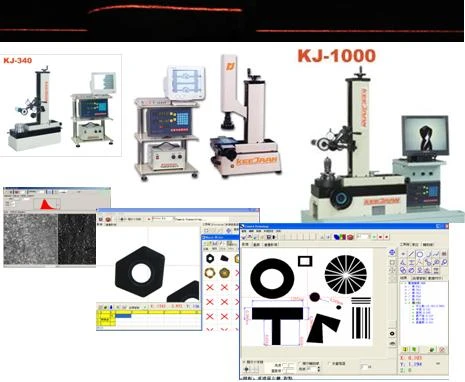
Task: Select the point measurement tool
Action: [403, 254]
